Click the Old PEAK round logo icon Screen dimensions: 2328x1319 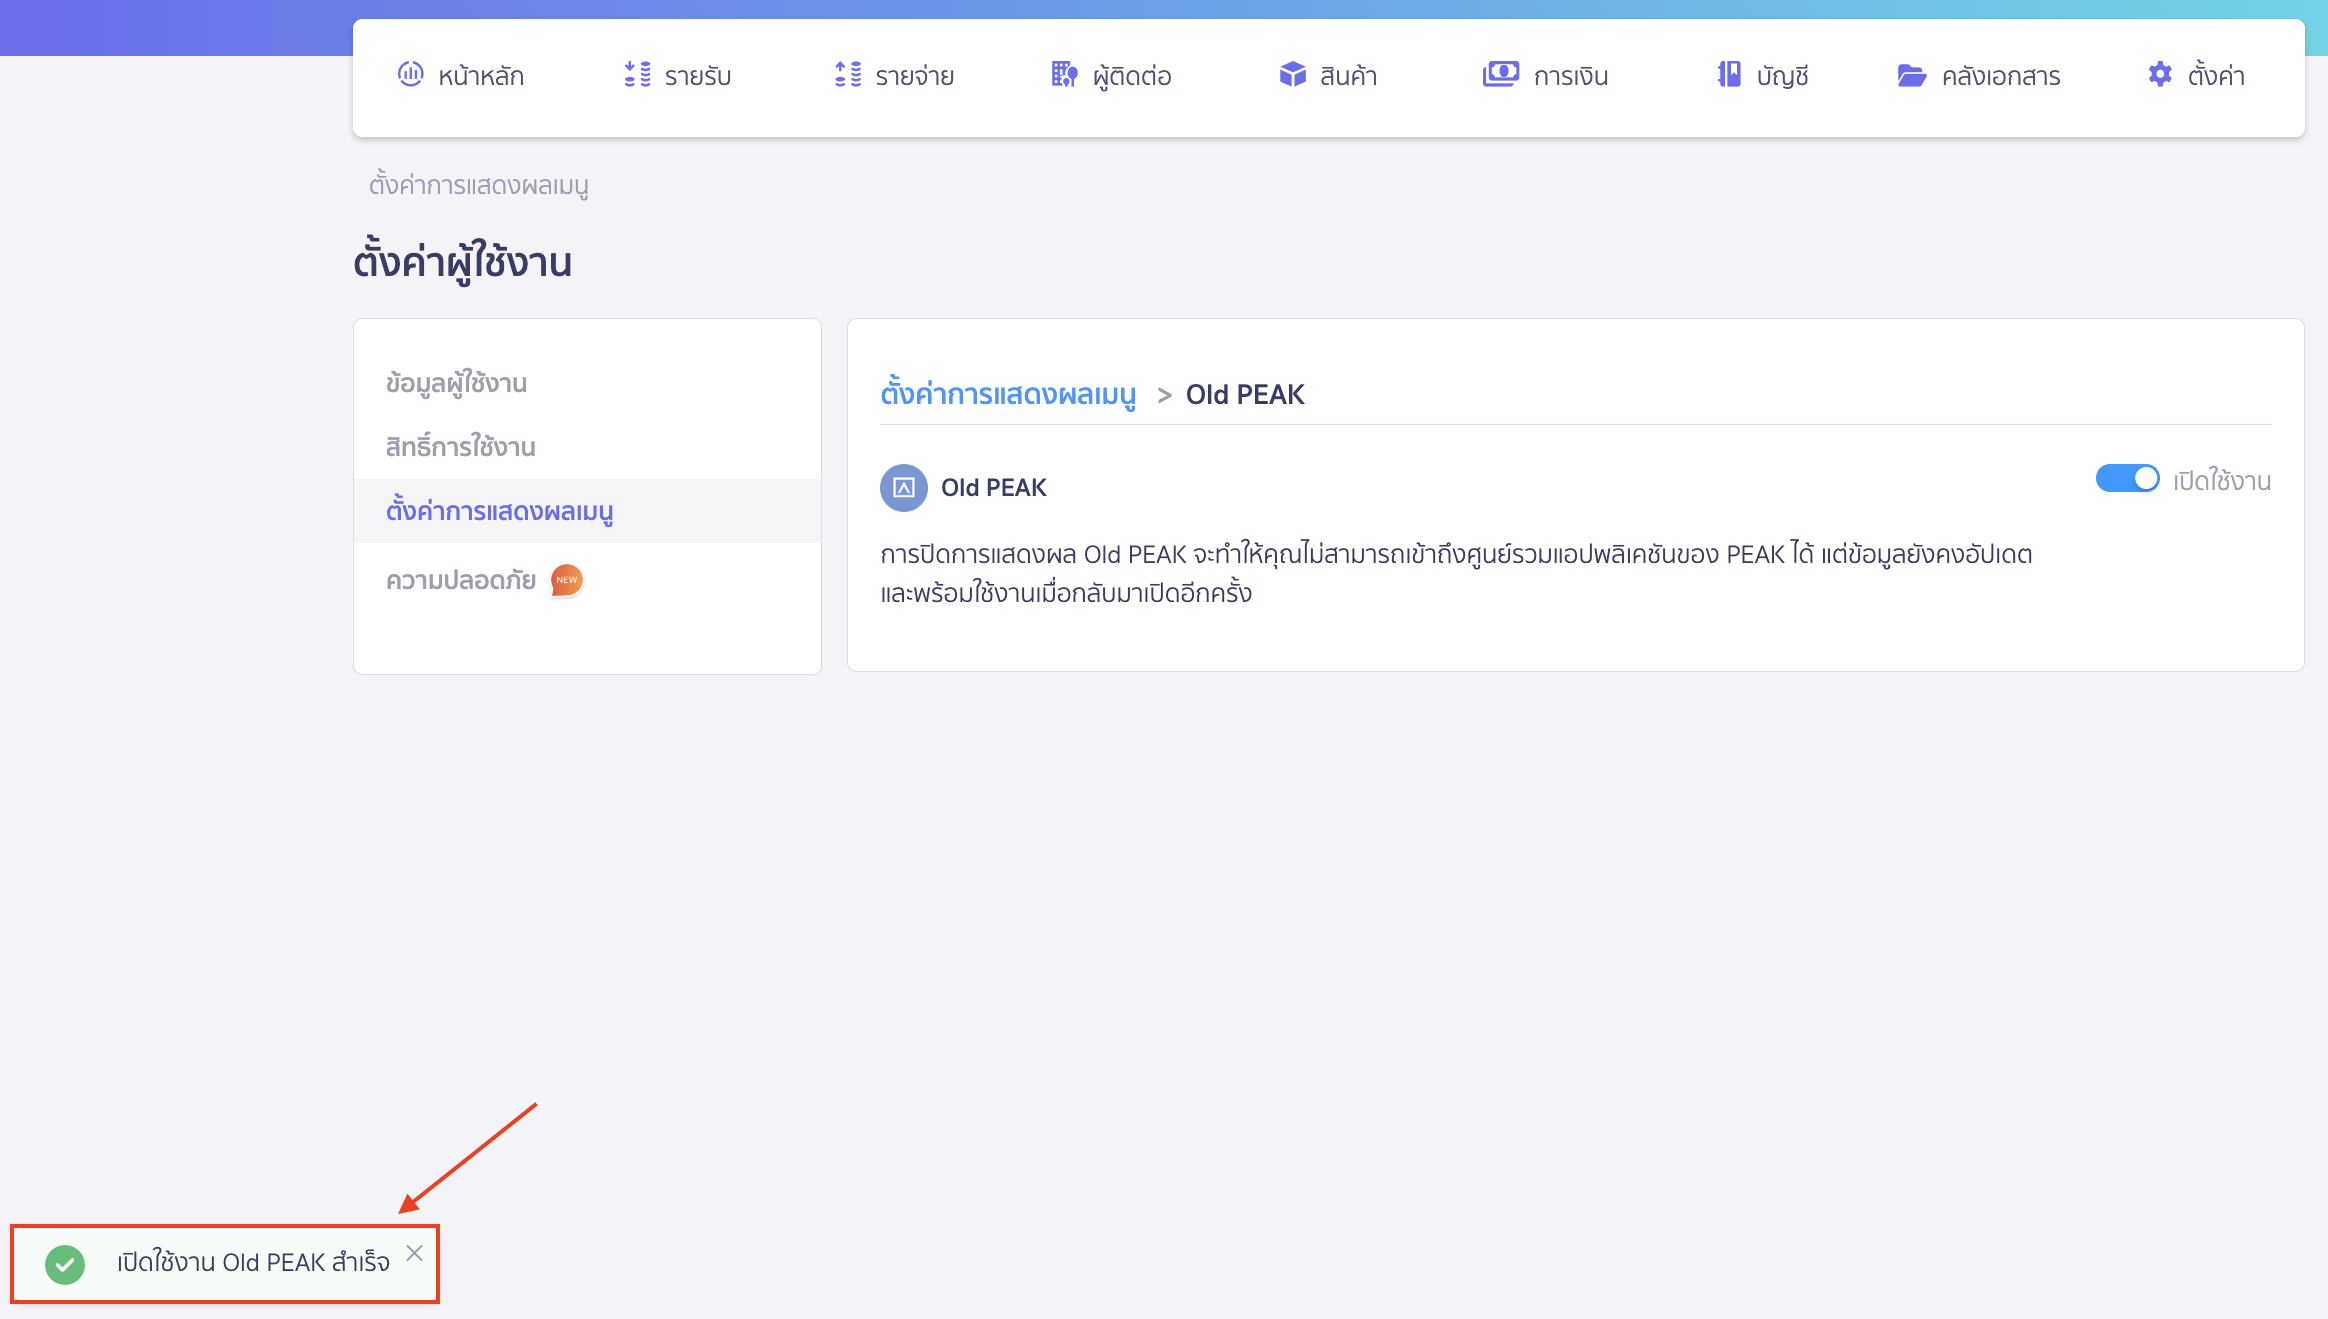[x=903, y=488]
